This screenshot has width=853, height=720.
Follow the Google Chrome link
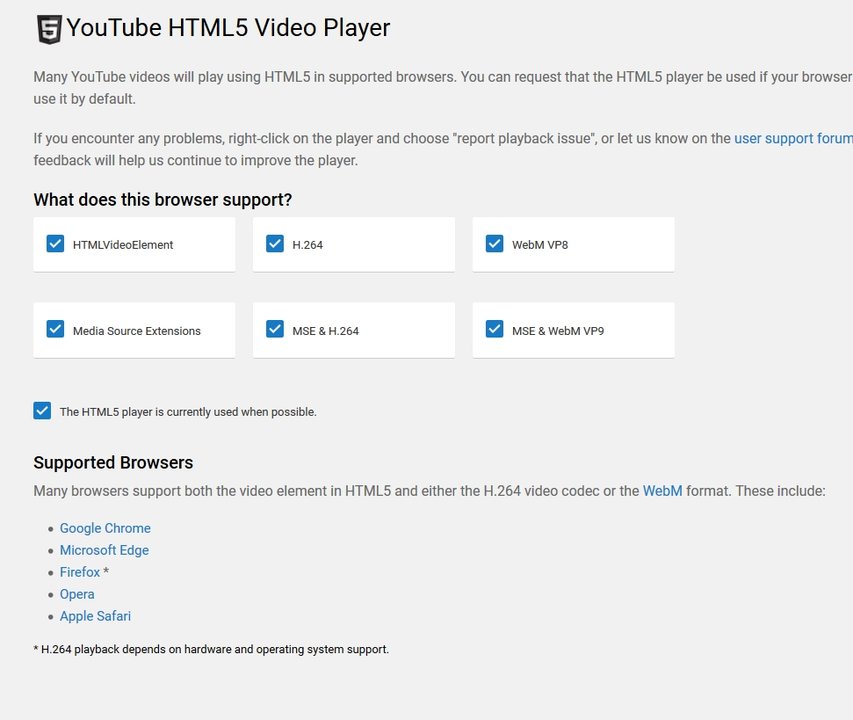[105, 528]
